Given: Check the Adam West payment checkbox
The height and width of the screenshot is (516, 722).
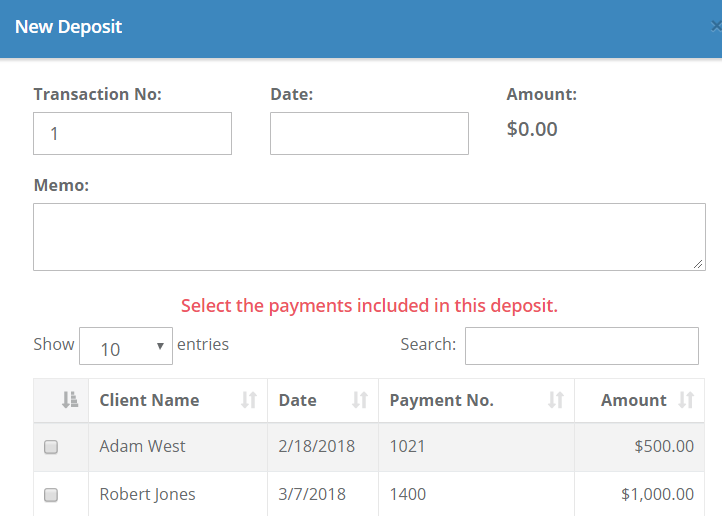Looking at the screenshot, I should tap(51, 447).
